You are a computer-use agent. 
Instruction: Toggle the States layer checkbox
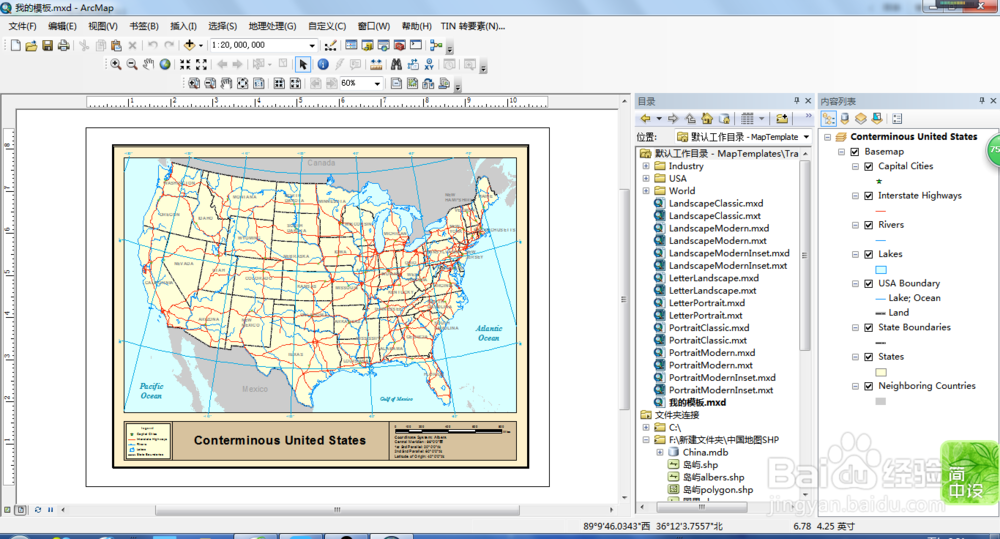pos(869,357)
